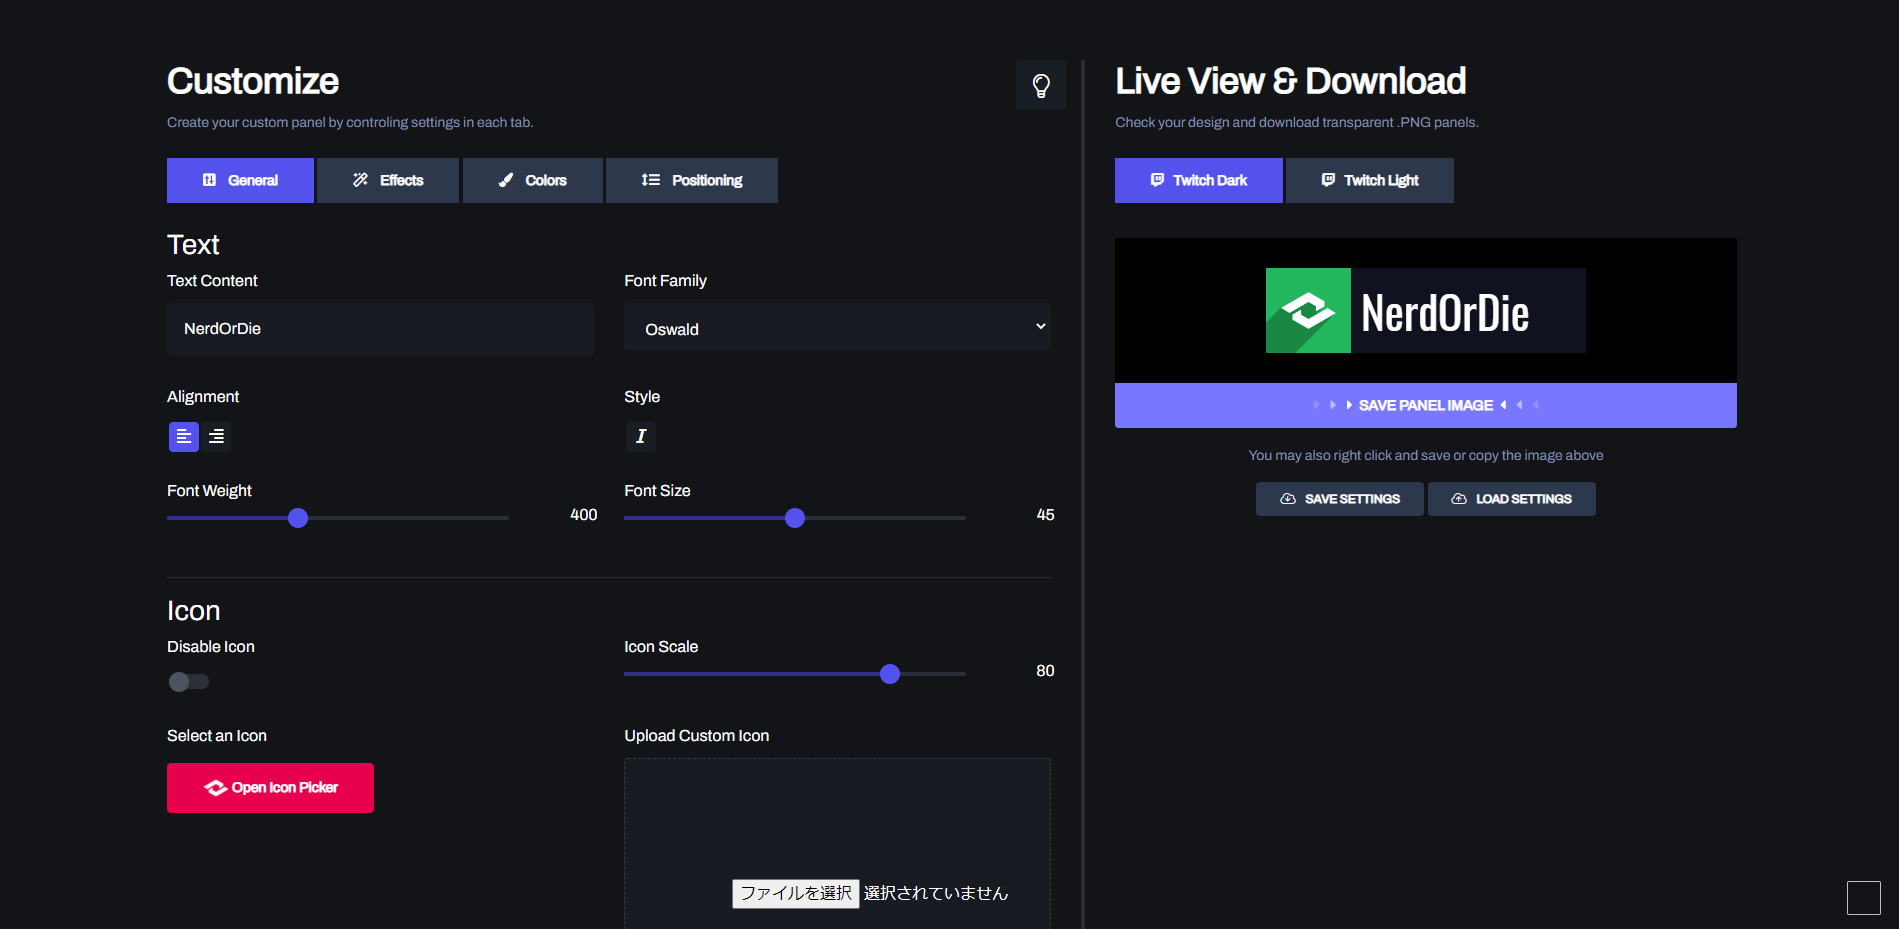Open the Positioning tab
Screen dimensions: 1899x929
(x=692, y=180)
